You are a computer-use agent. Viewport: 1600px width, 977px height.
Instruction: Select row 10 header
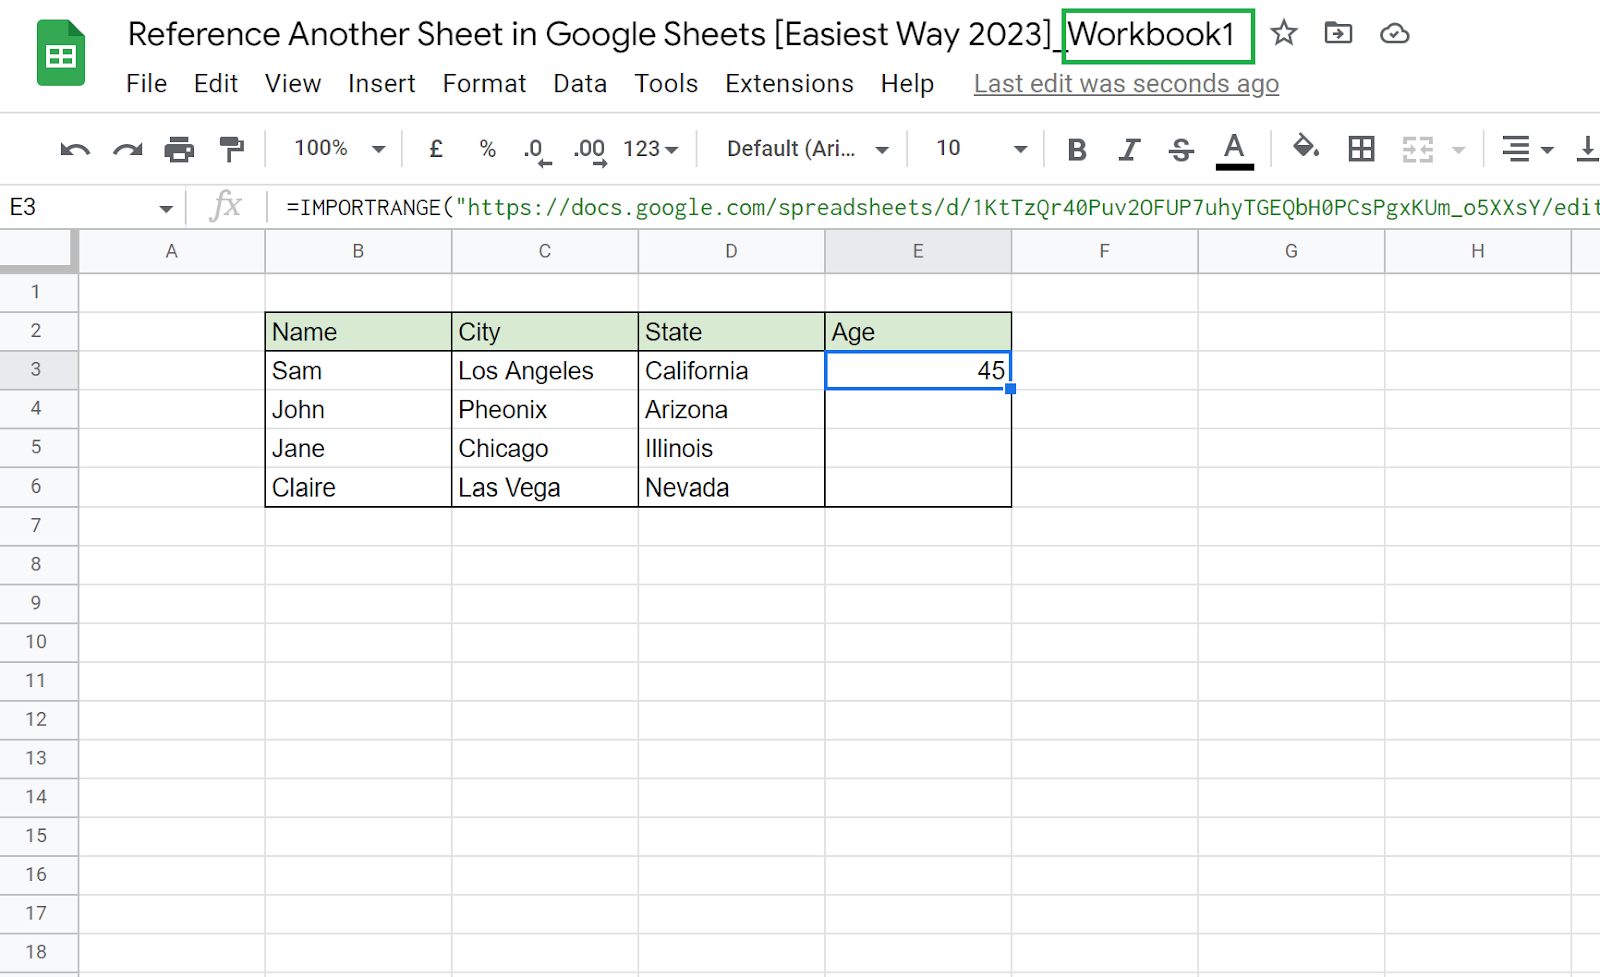pos(38,642)
